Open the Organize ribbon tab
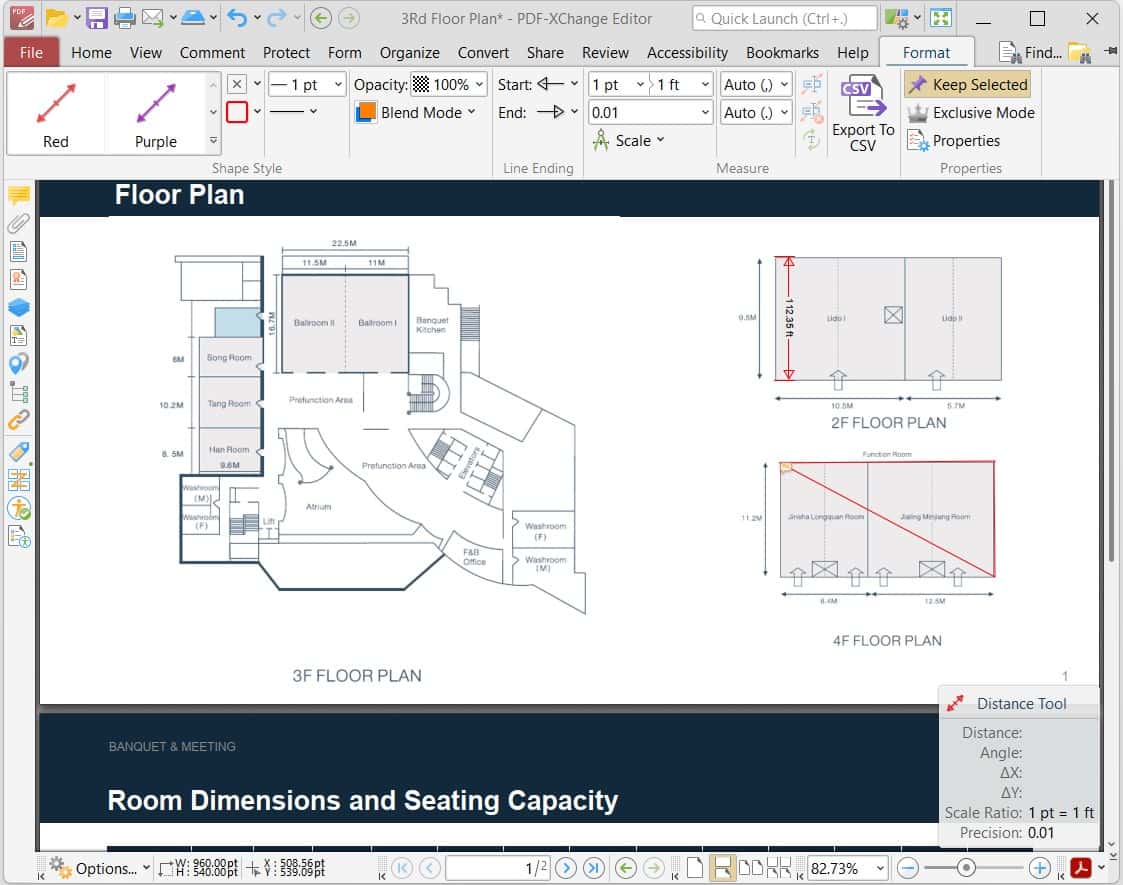Screen dimensions: 1123x885 (x=410, y=52)
